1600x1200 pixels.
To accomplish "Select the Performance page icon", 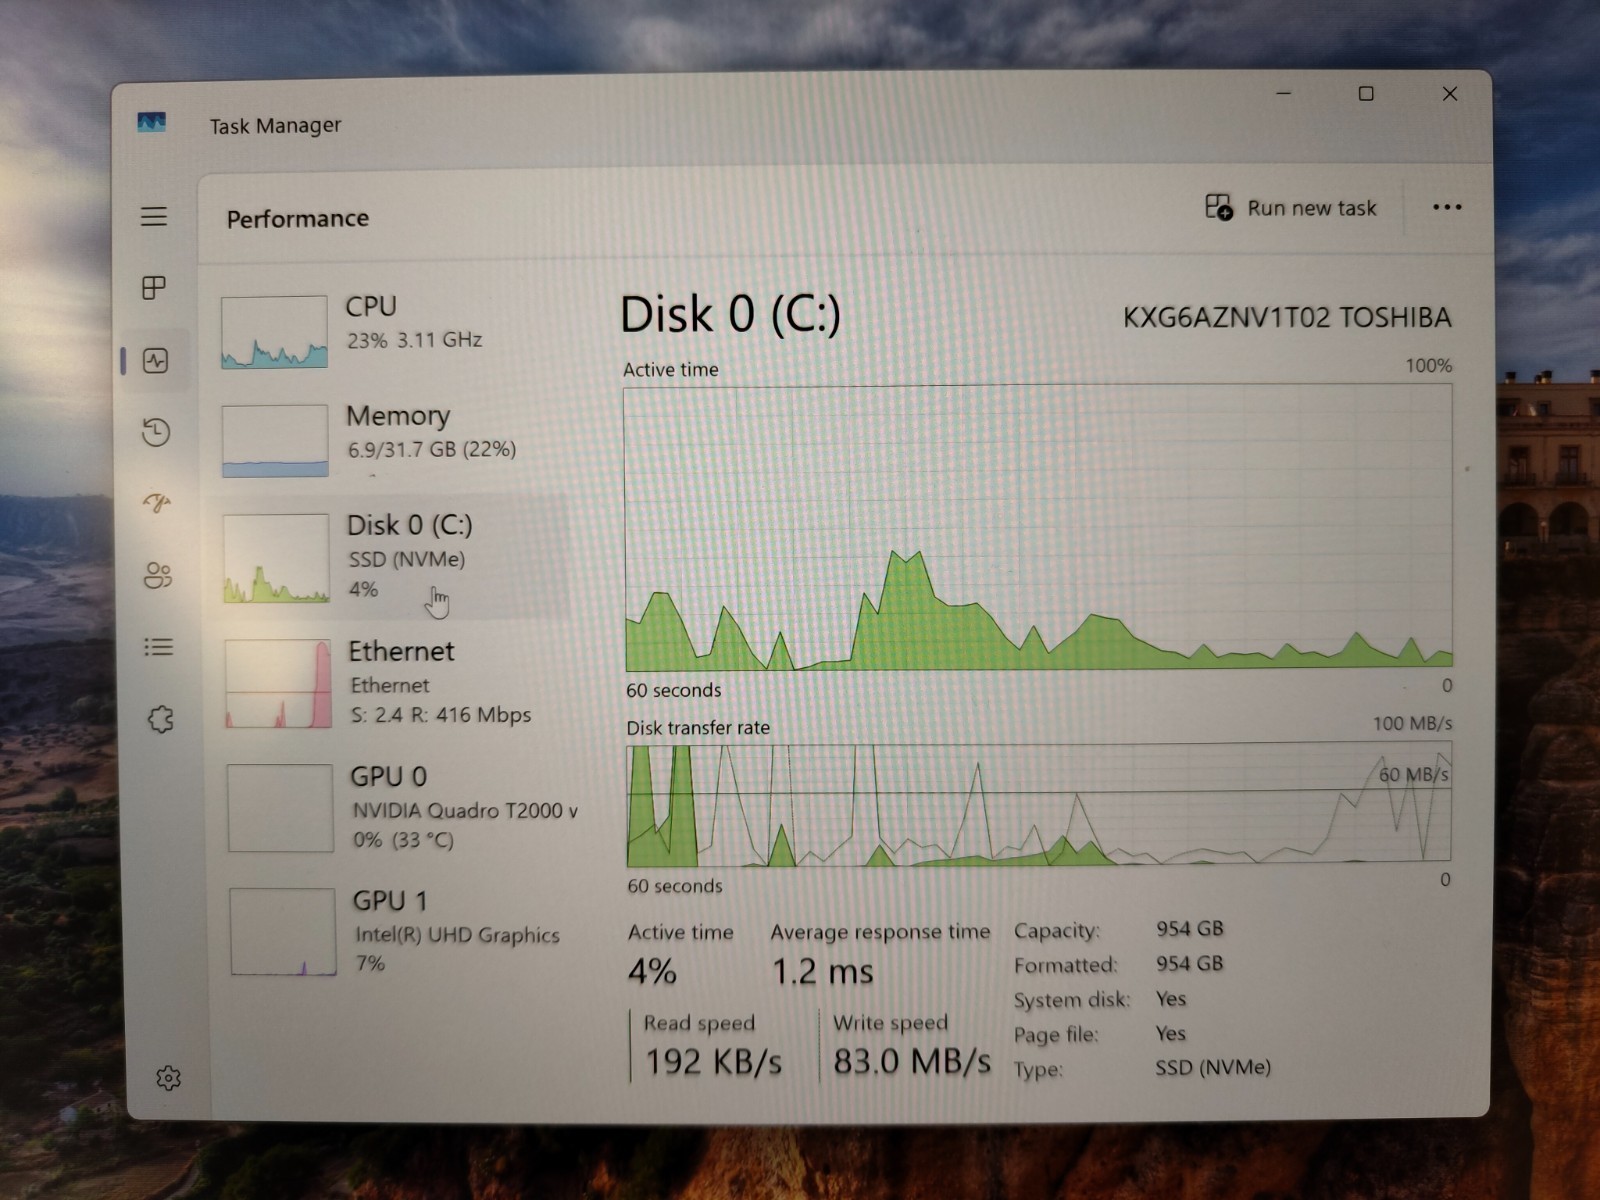I will click(156, 360).
